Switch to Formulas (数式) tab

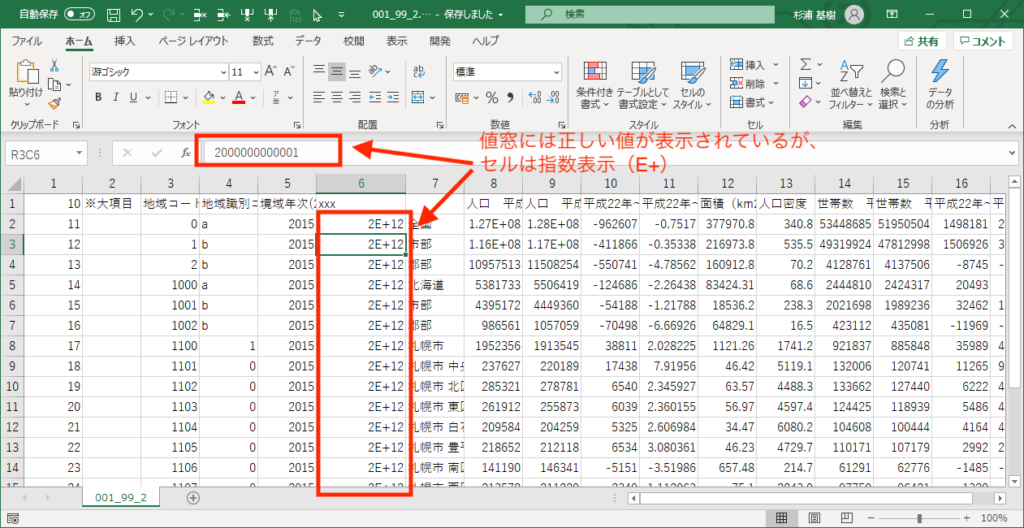click(263, 41)
